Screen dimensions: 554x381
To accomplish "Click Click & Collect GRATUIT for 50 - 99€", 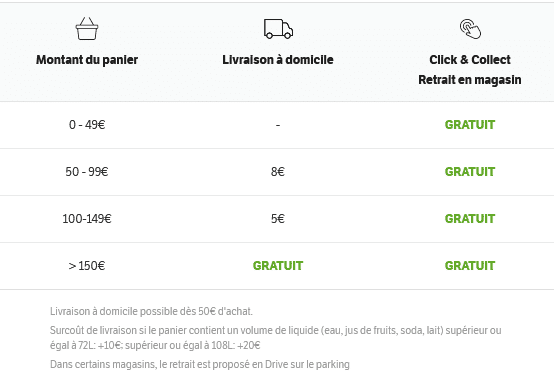I will point(470,172).
